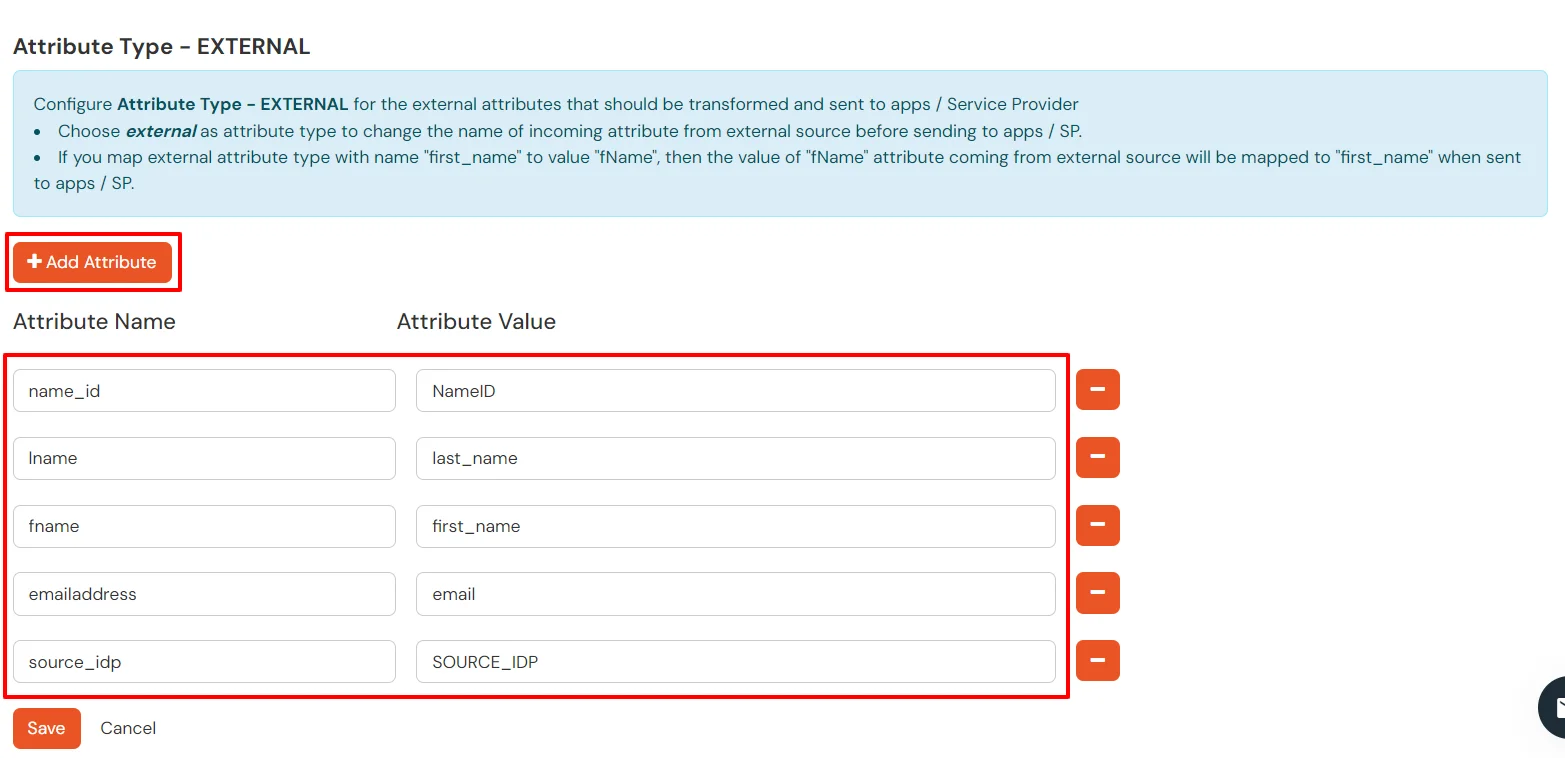Select the NameID attribute value field

[x=735, y=390]
